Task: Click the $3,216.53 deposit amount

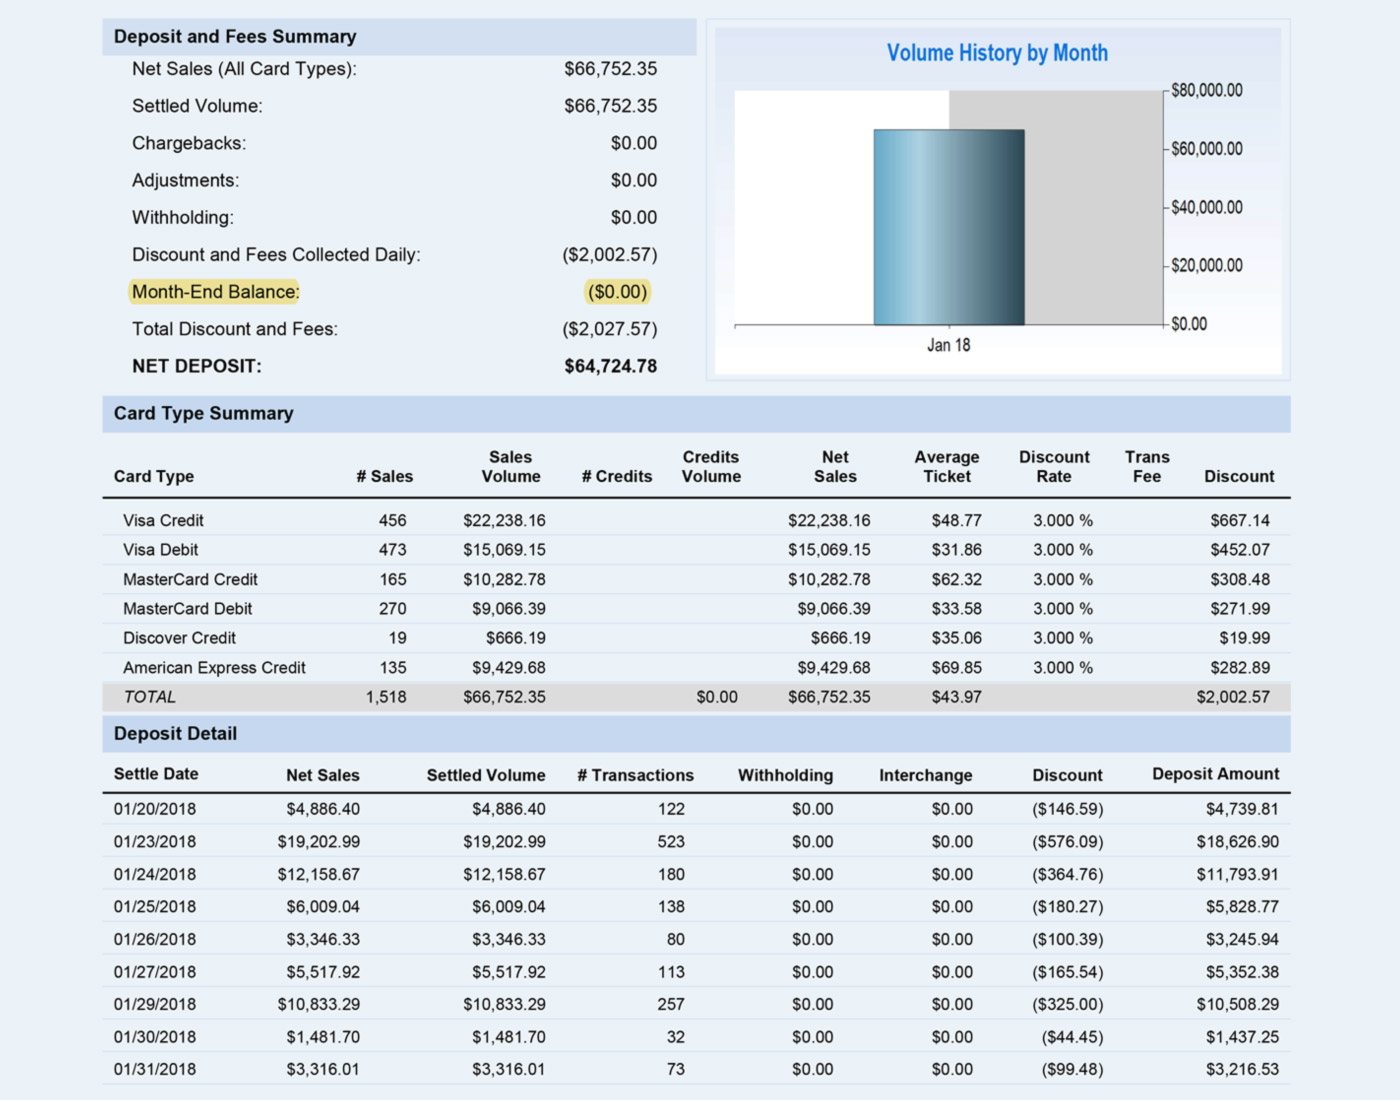Action: (1242, 1069)
